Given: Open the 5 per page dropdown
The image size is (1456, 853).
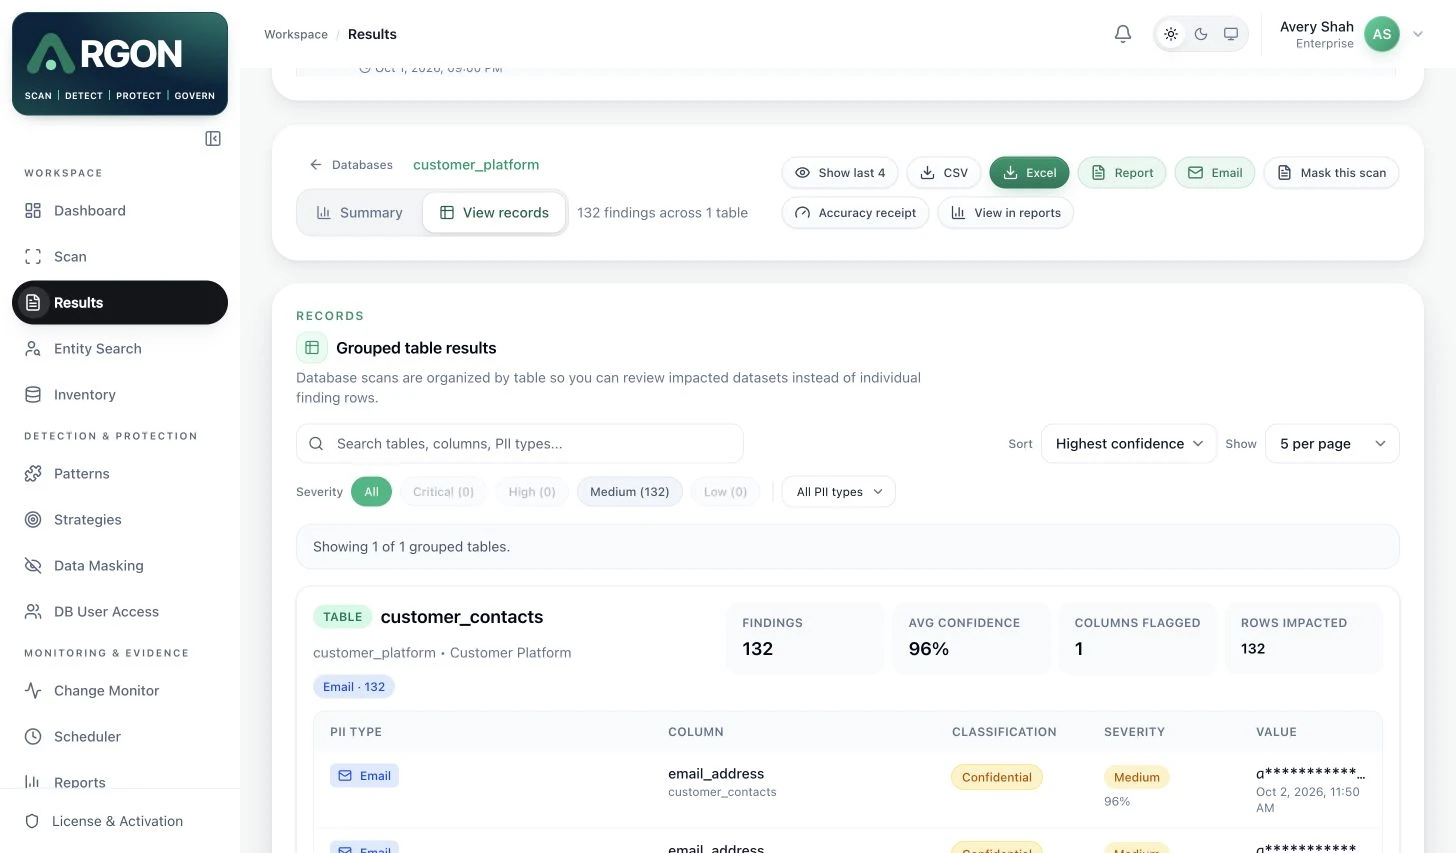Looking at the screenshot, I should 1332,444.
